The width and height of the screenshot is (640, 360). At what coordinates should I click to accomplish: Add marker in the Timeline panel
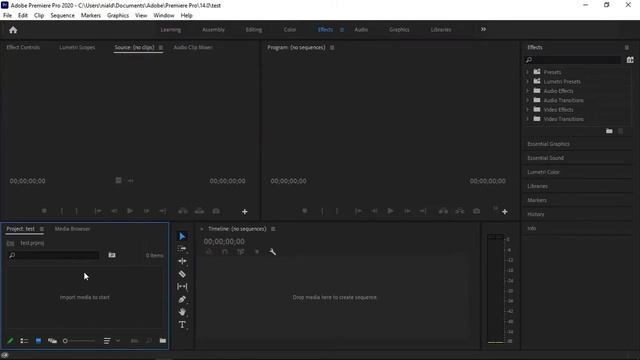257,252
